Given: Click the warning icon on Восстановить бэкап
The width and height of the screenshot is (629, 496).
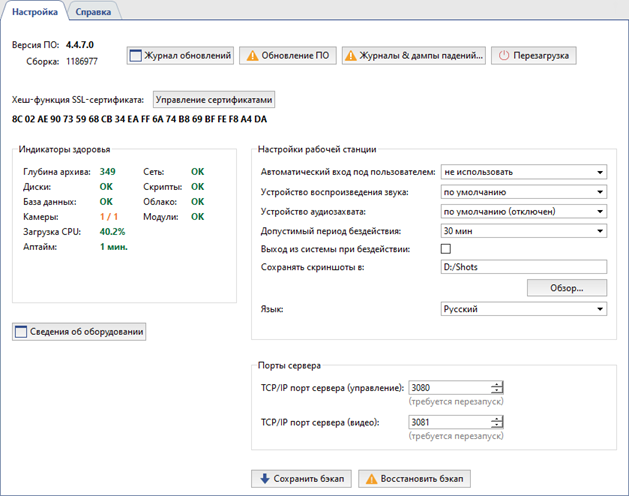Looking at the screenshot, I should coord(370,478).
